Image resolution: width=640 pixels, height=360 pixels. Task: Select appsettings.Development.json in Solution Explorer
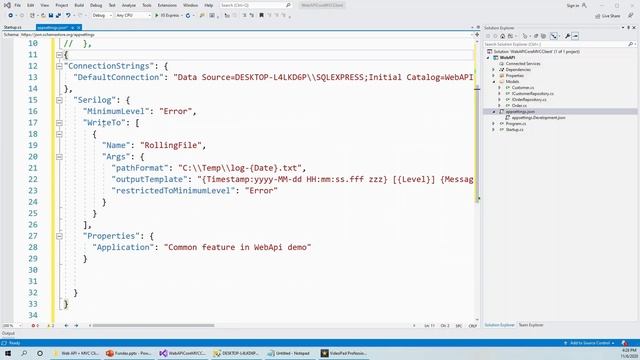point(538,118)
